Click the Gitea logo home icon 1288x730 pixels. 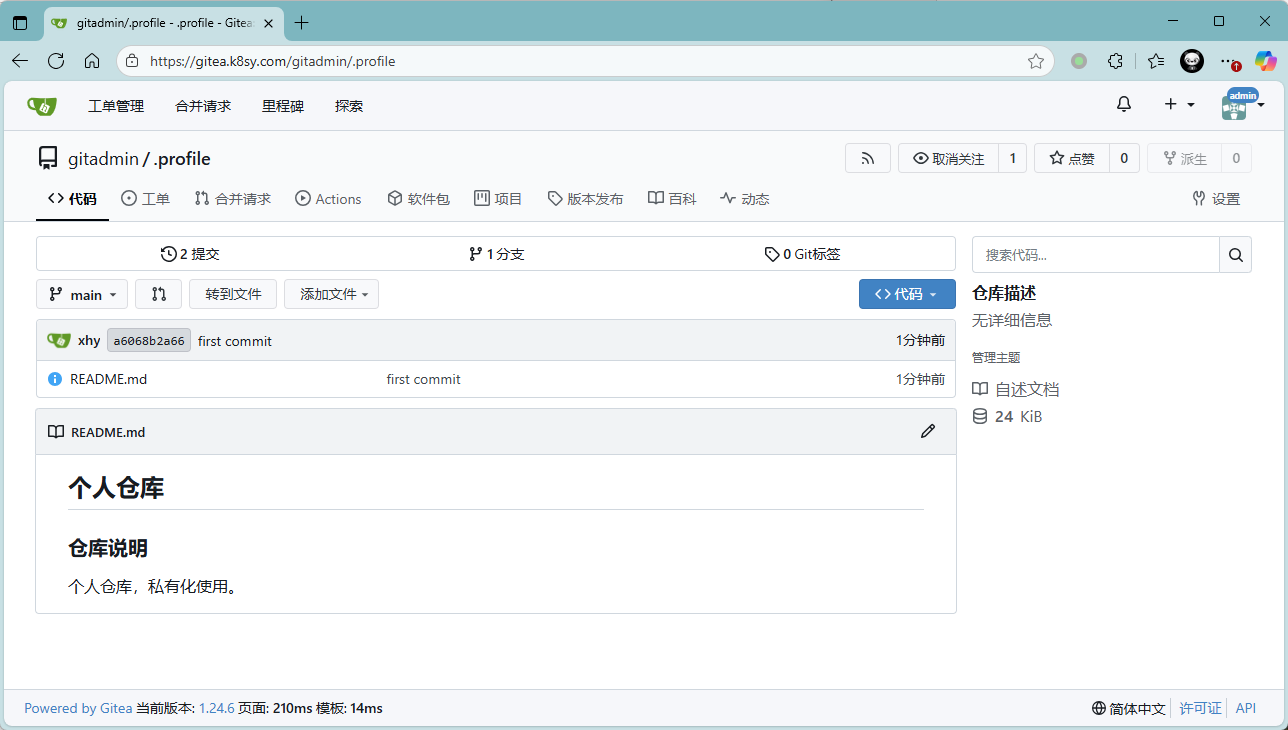(42, 105)
